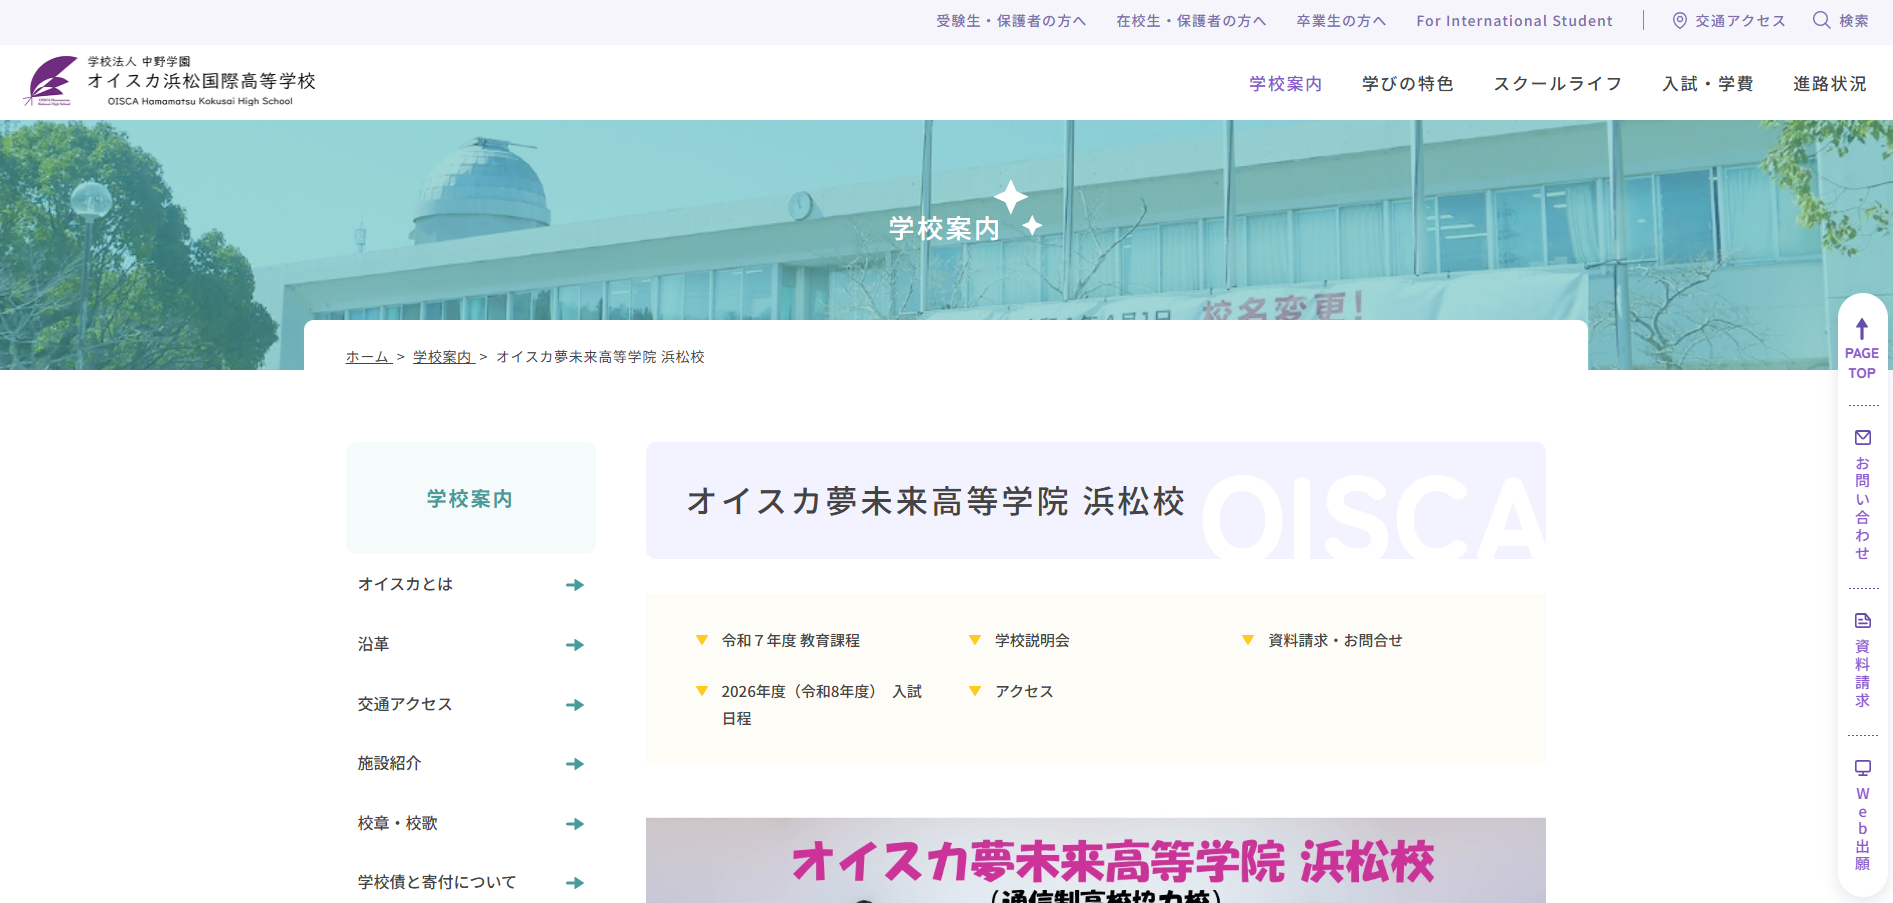Click the PAGE TOP arrow icon

1862,330
